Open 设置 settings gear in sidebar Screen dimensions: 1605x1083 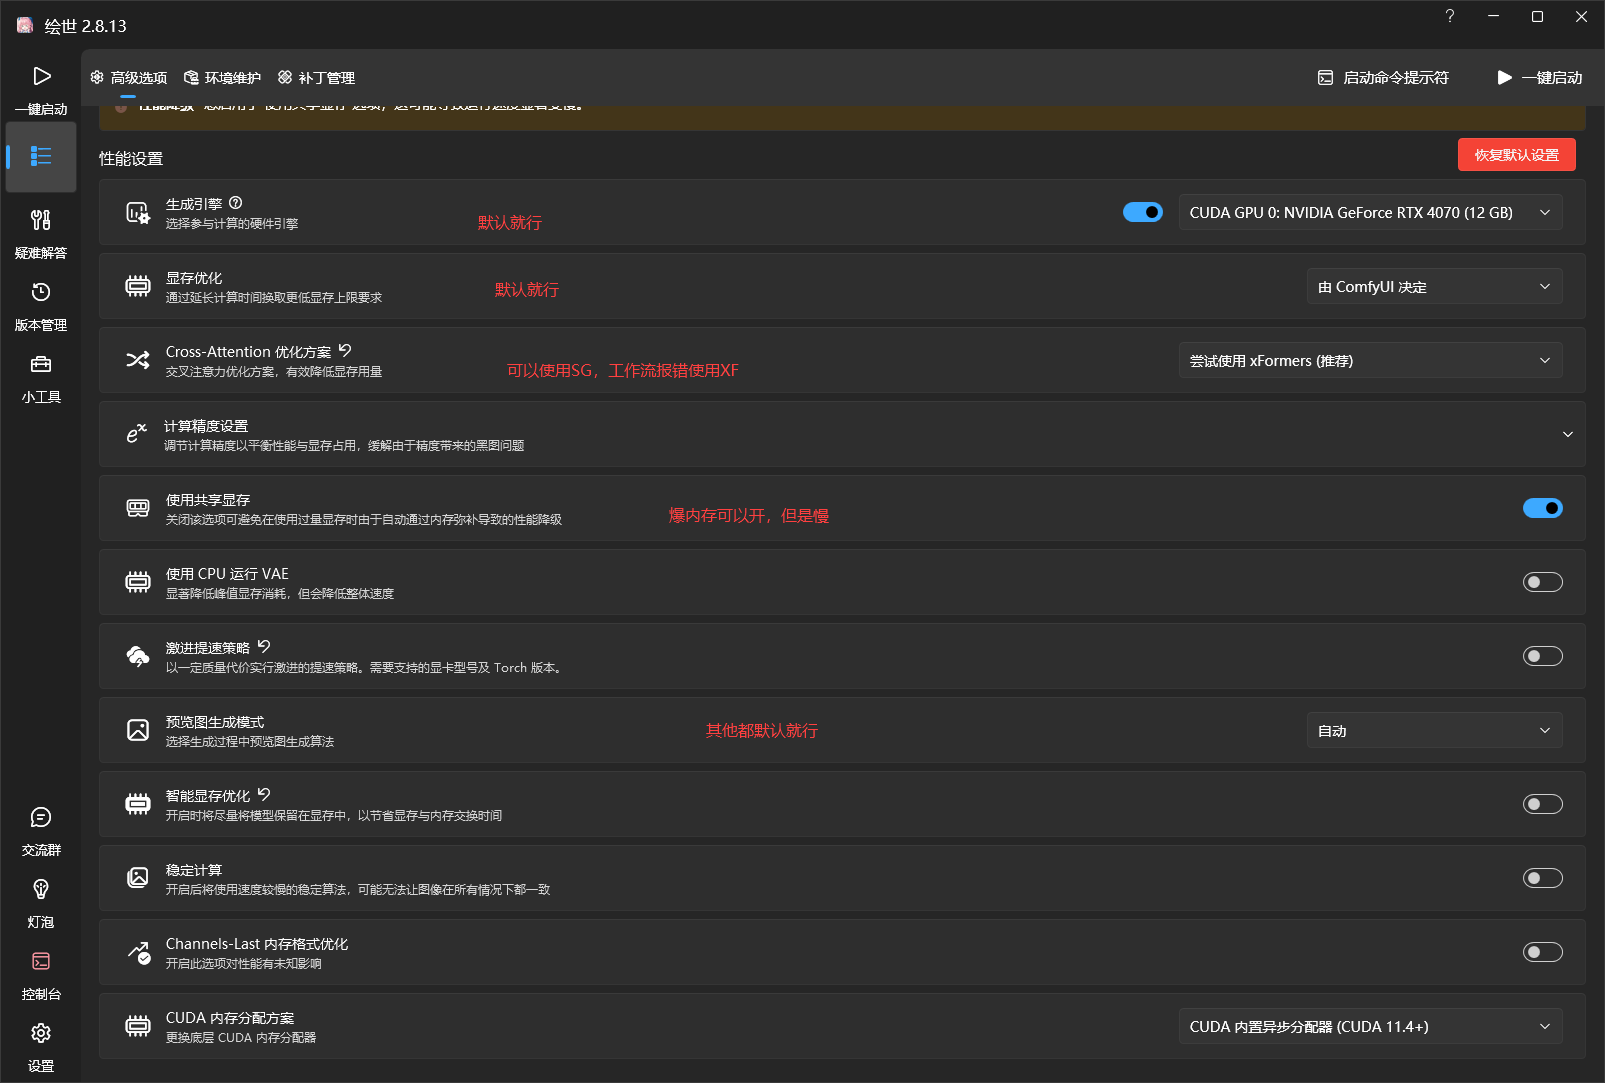coord(41,1046)
